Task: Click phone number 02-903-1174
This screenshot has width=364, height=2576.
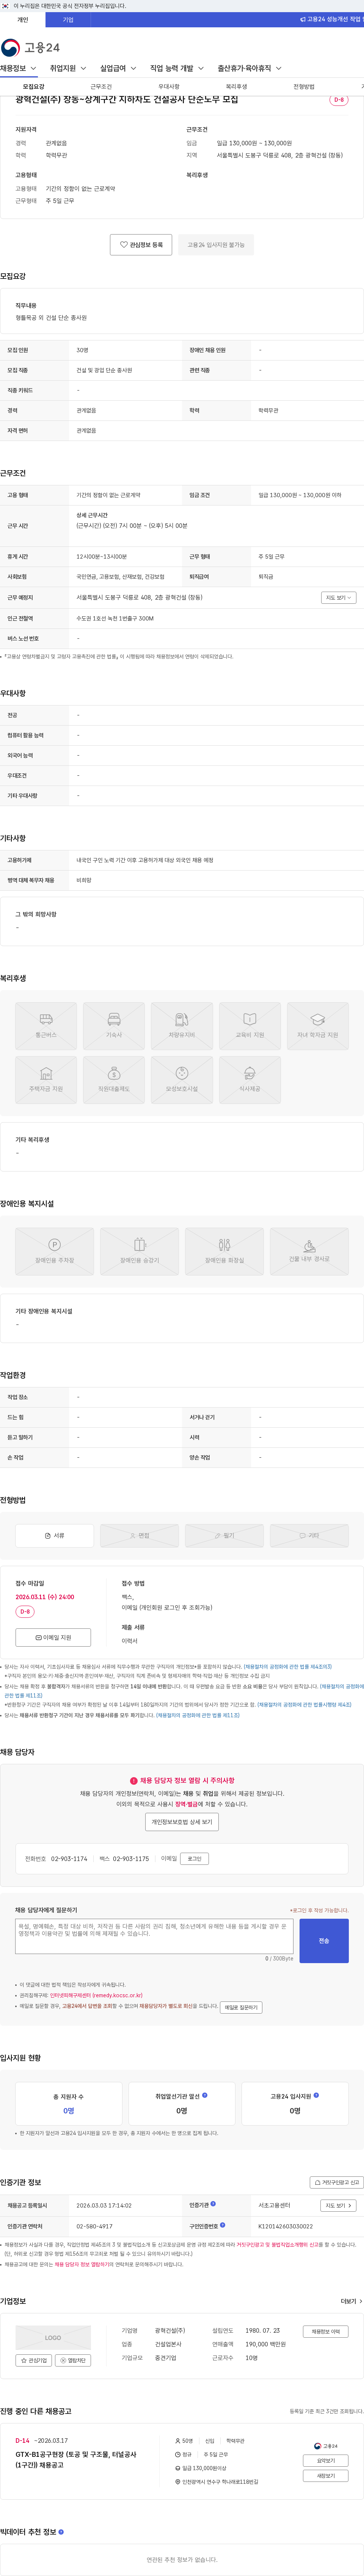Action: click(x=69, y=1859)
